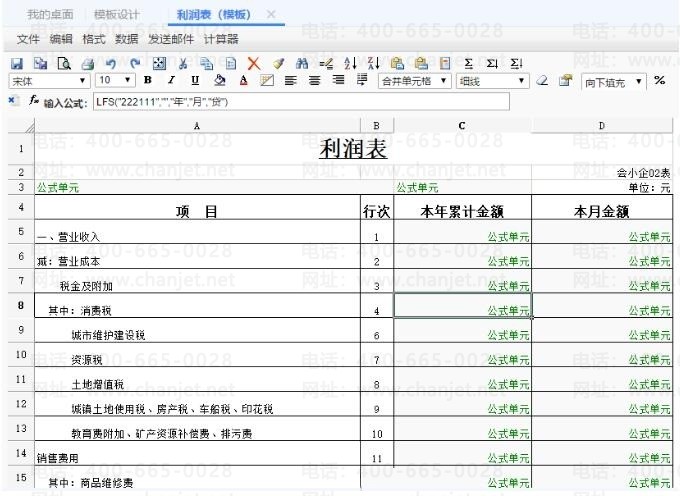
Task: Sort ascending A to Z
Action: [350, 64]
